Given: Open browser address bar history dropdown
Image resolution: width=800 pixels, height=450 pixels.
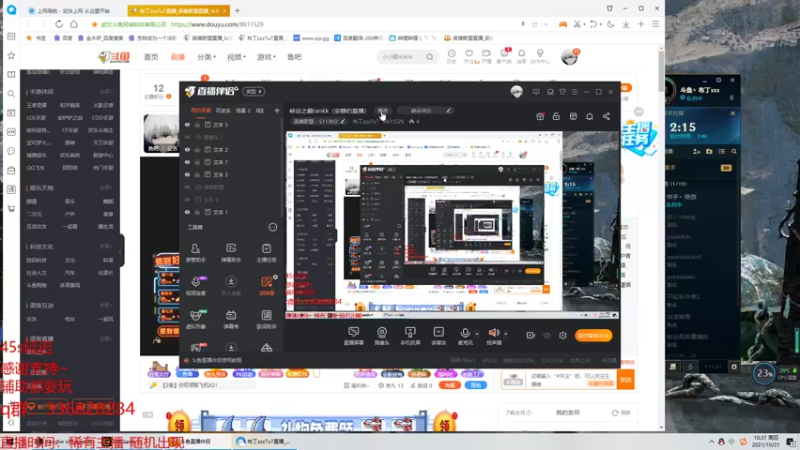Looking at the screenshot, I should pyautogui.click(x=545, y=24).
